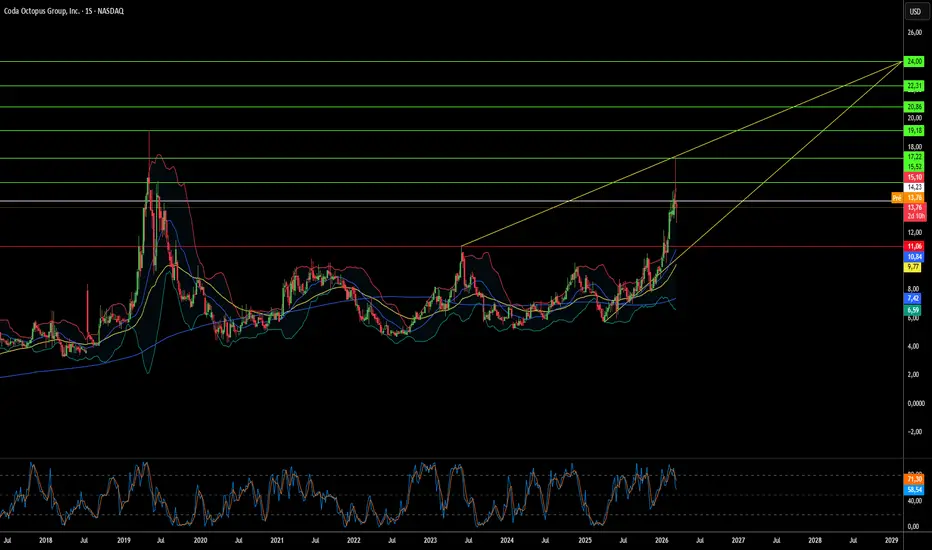932x550 pixels.
Task: Click the 2023 label on time axis
Action: tap(430, 540)
